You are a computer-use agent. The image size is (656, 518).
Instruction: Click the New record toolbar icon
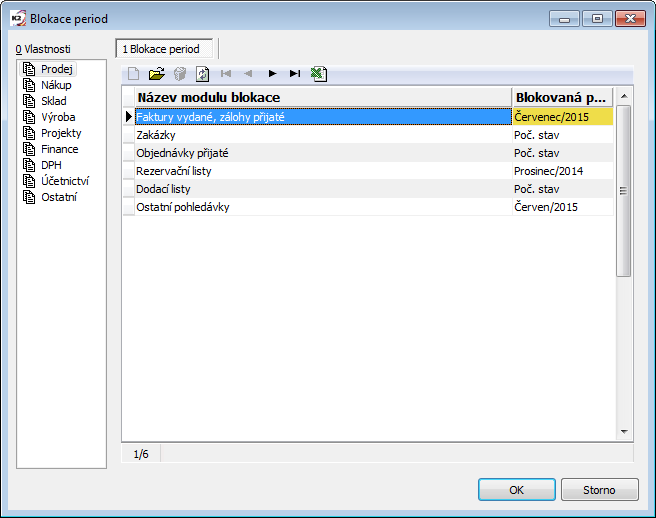pos(133,74)
